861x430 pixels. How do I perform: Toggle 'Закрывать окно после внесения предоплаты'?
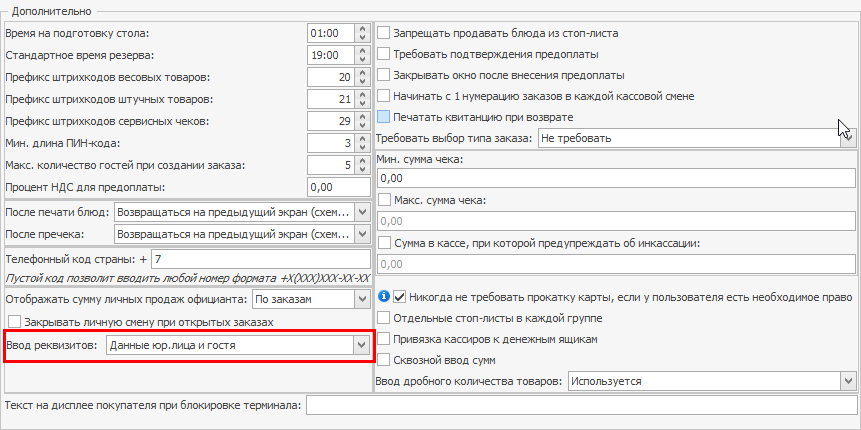click(384, 75)
